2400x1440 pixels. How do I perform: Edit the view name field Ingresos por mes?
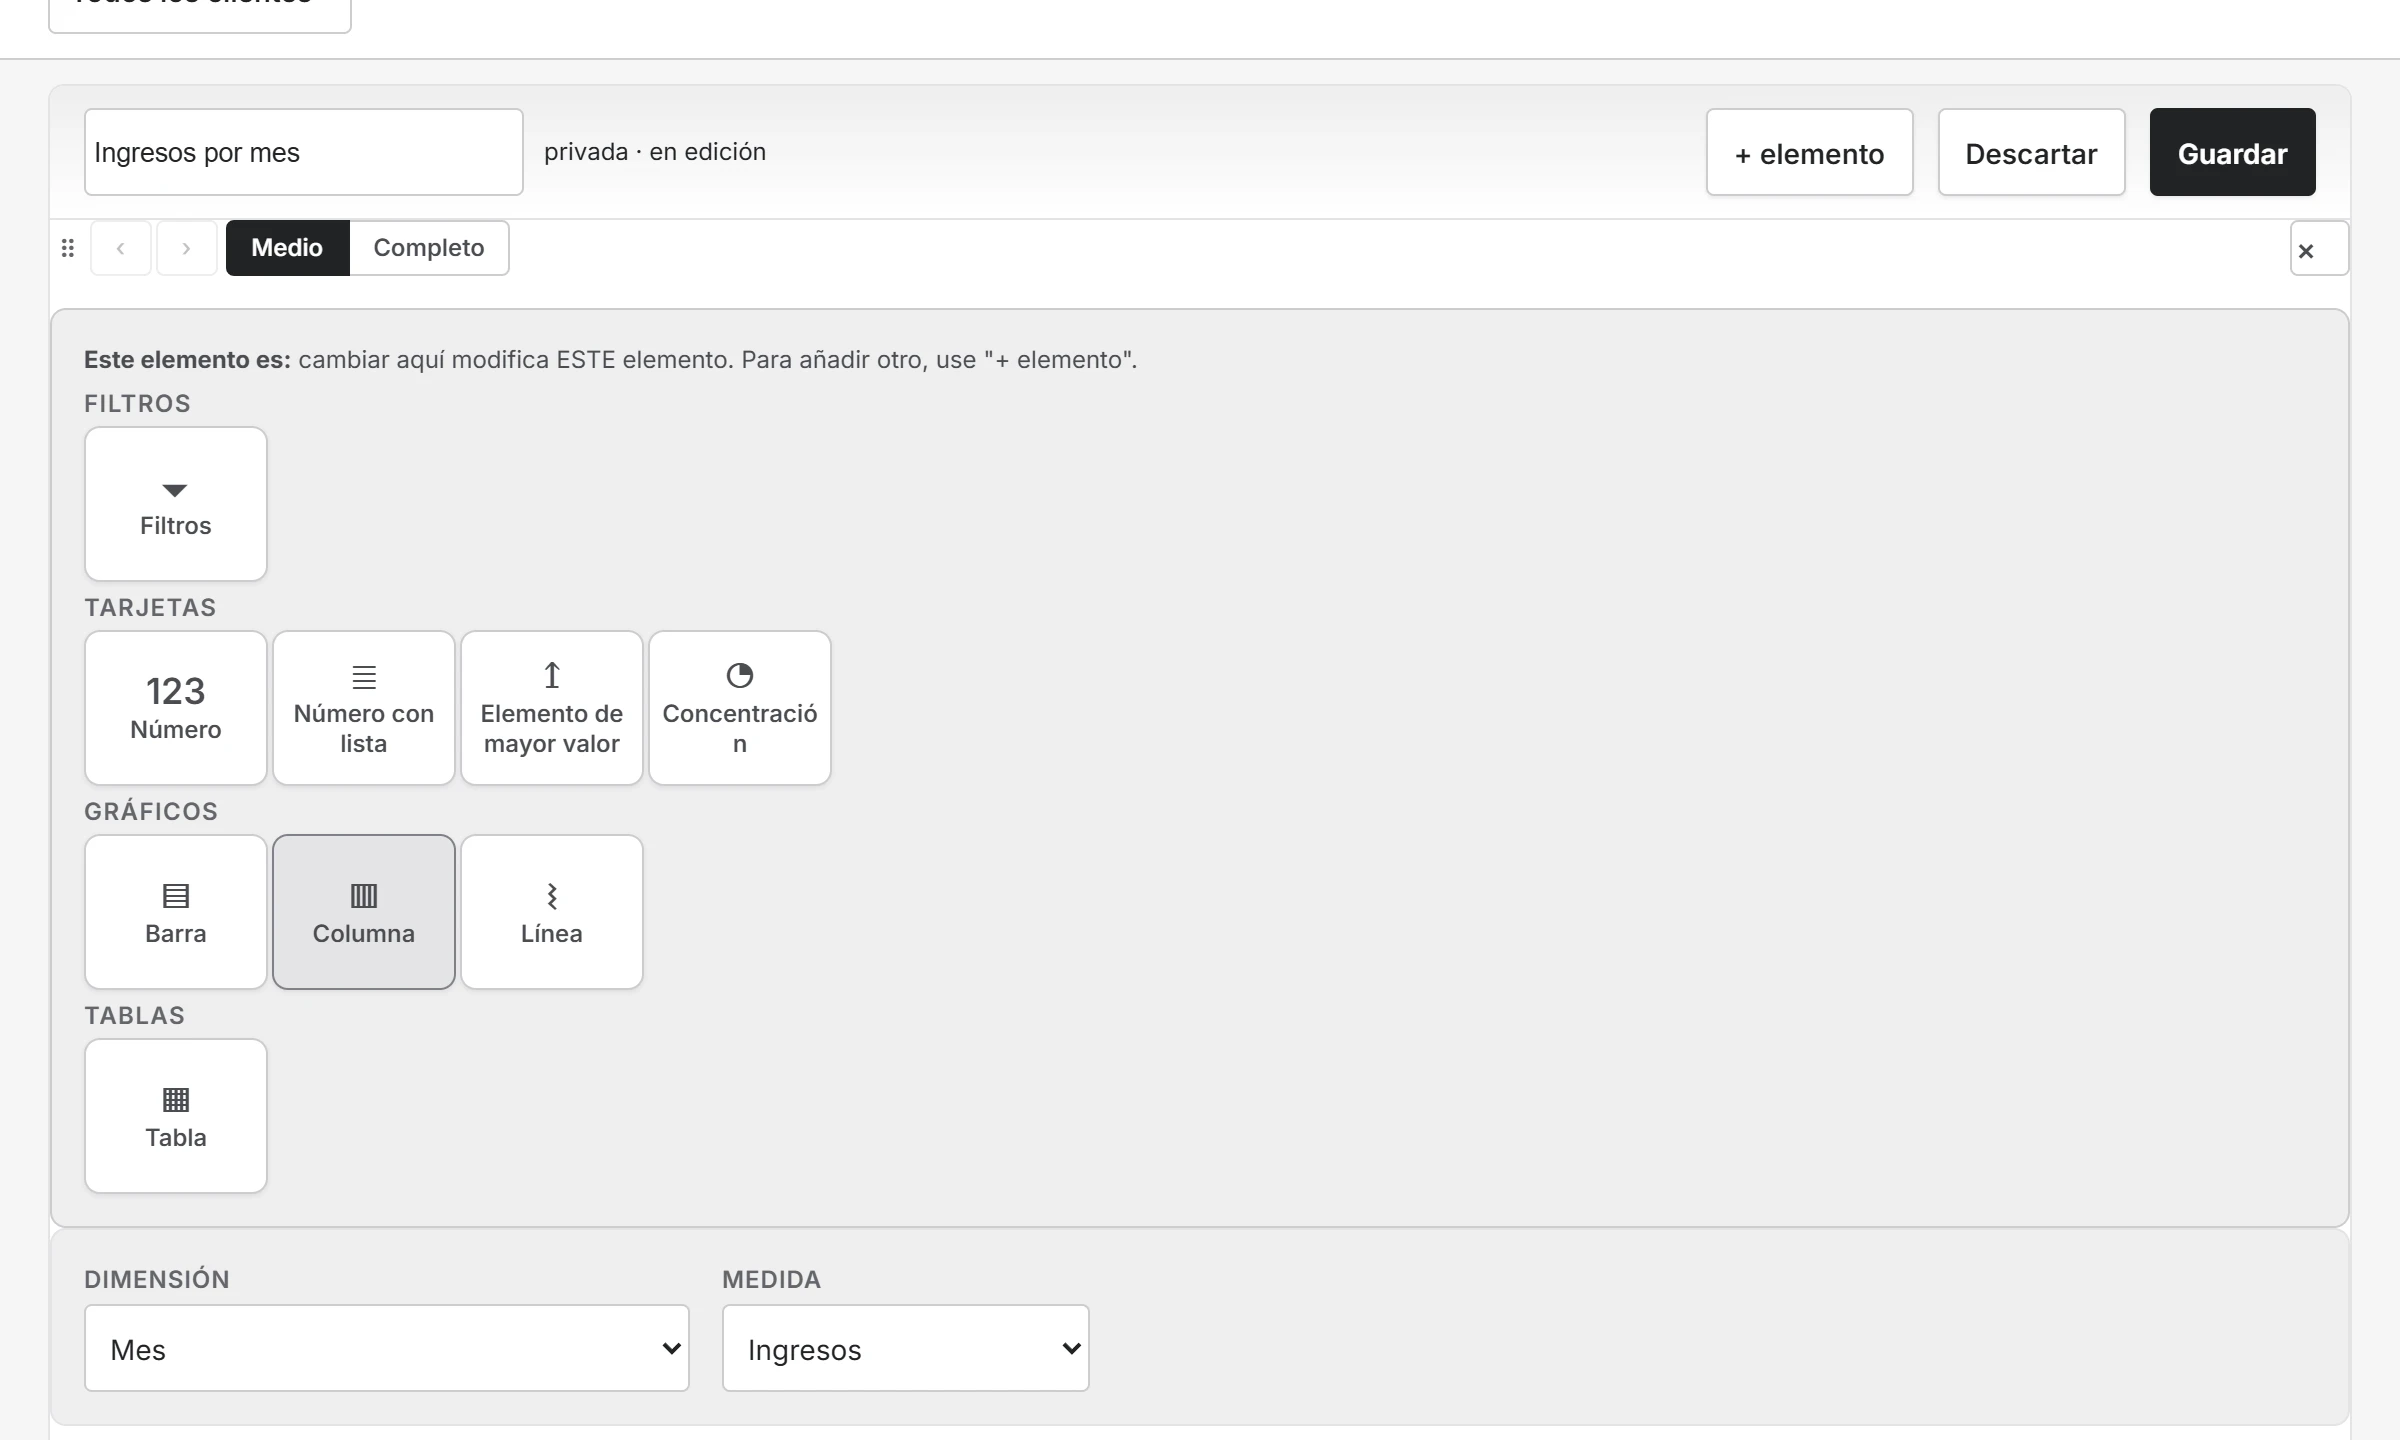(304, 152)
